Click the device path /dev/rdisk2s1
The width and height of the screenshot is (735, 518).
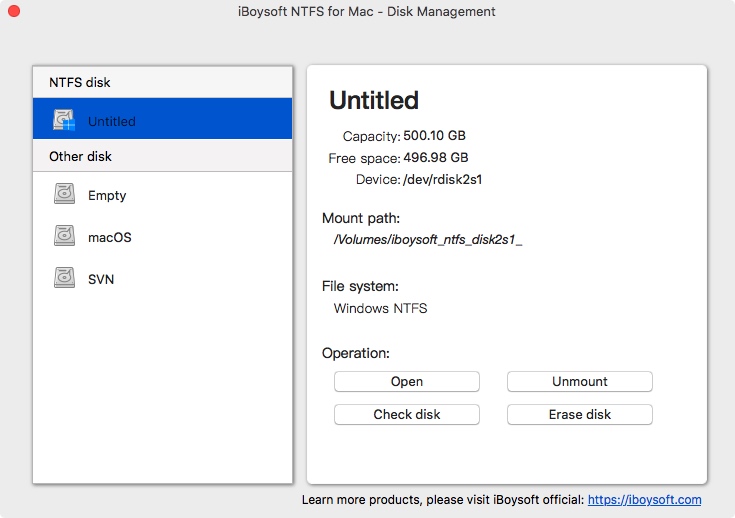tap(442, 180)
